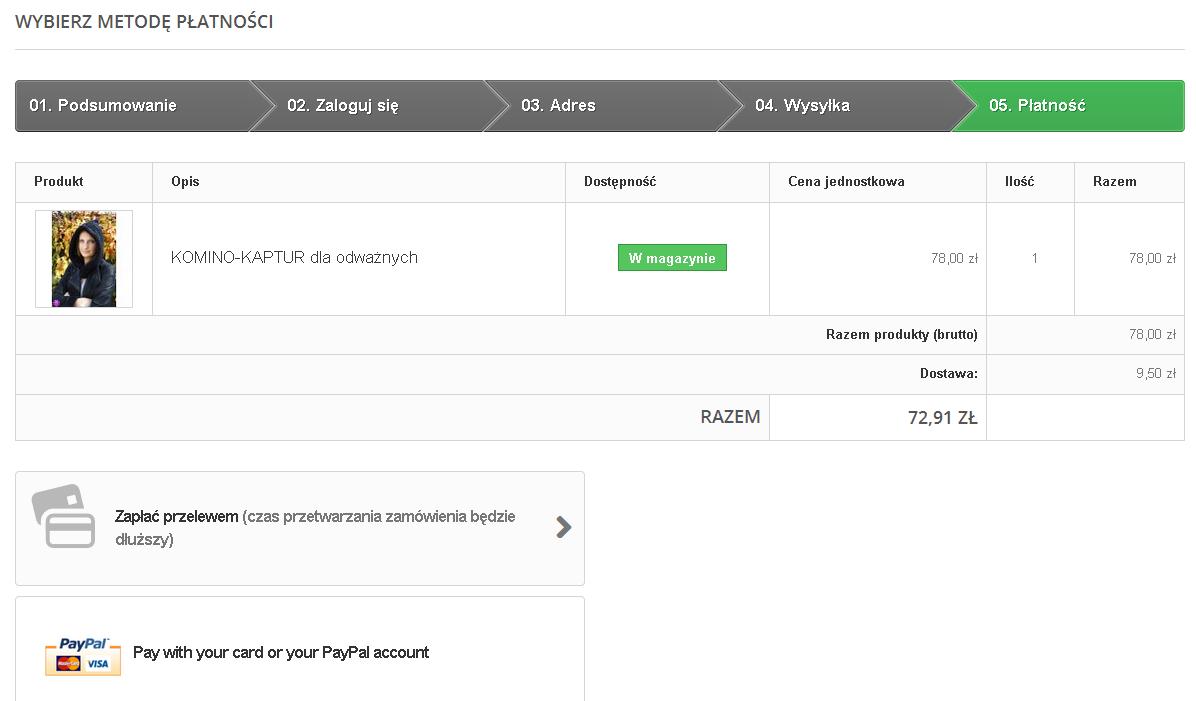Click the credit card bank transfer icon
The height and width of the screenshot is (701, 1196).
pyautogui.click(x=64, y=516)
